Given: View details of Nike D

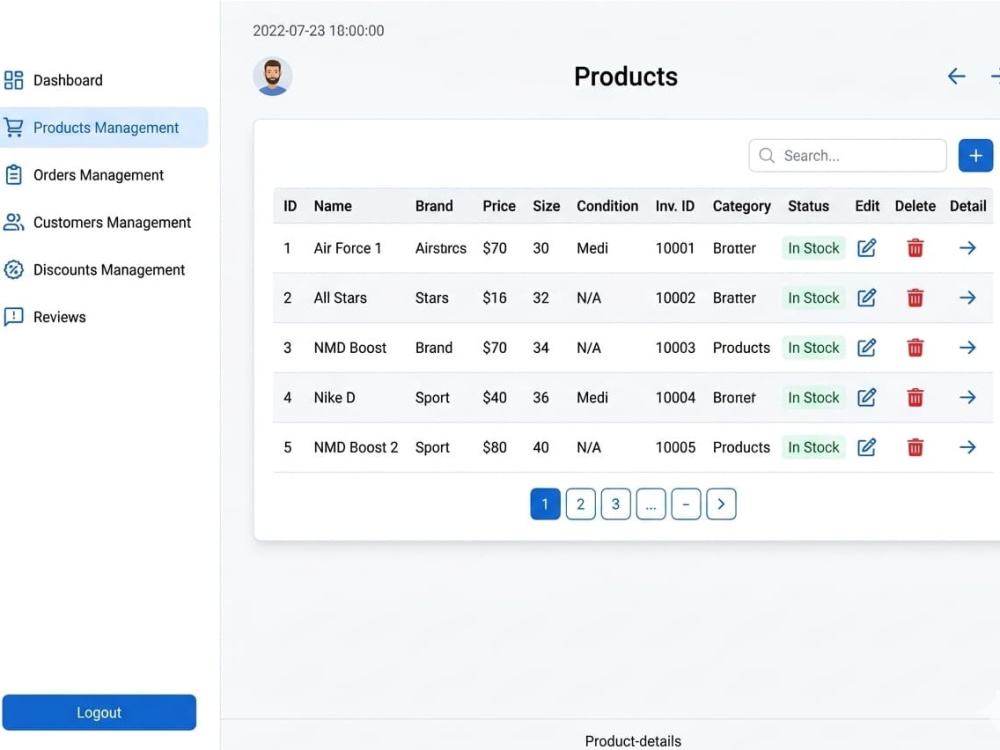Looking at the screenshot, I should point(967,397).
